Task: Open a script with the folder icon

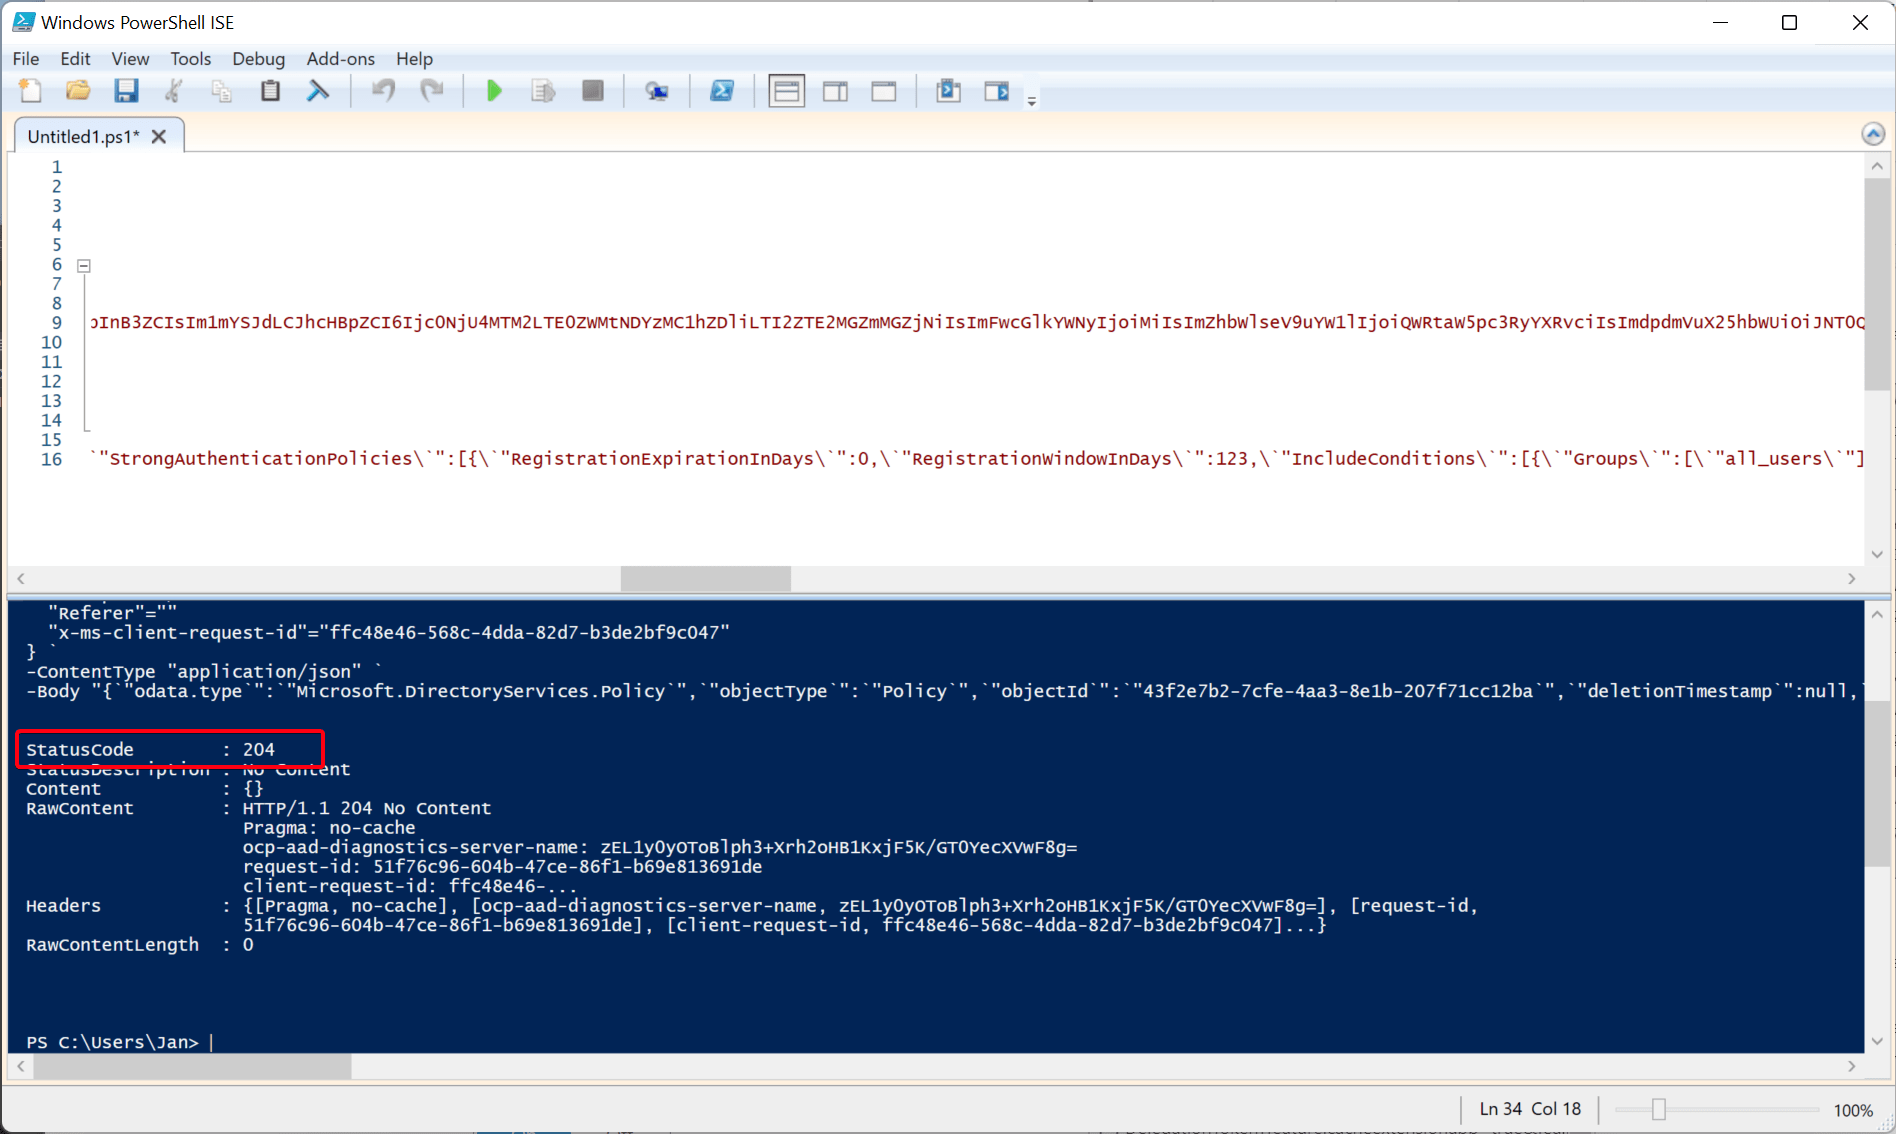Action: 78,91
